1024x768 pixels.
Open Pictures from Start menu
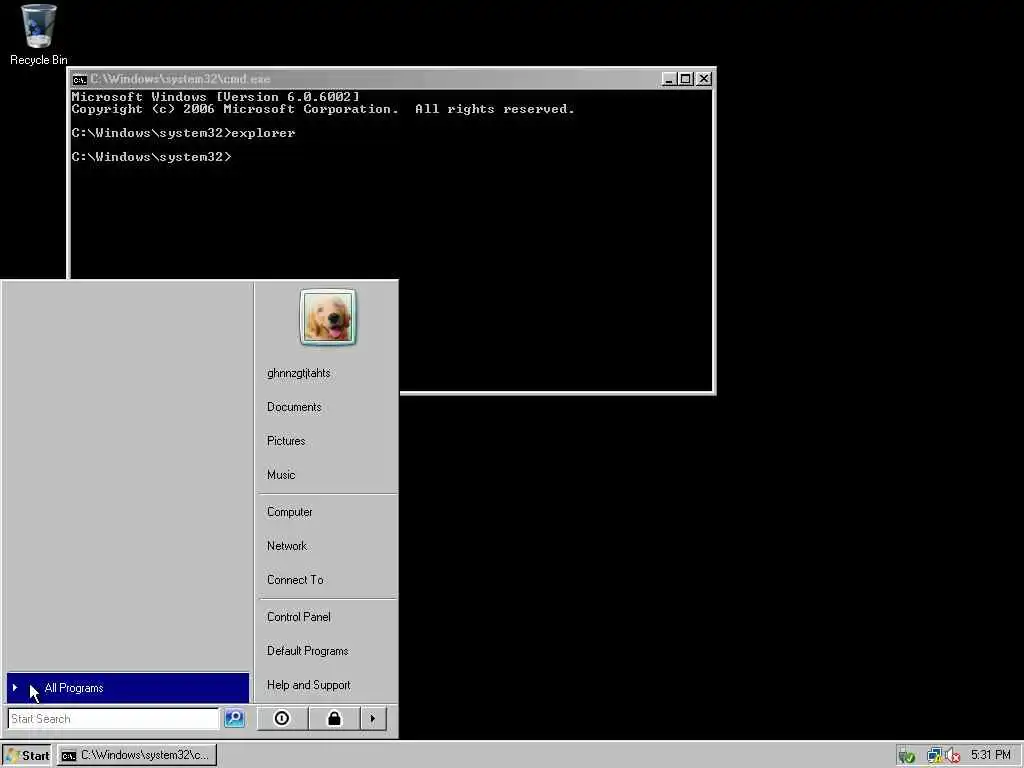[286, 441]
